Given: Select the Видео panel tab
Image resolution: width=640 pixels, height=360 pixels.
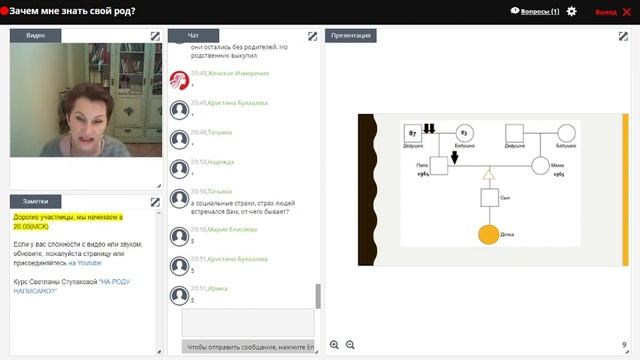Looking at the screenshot, I should (36, 36).
